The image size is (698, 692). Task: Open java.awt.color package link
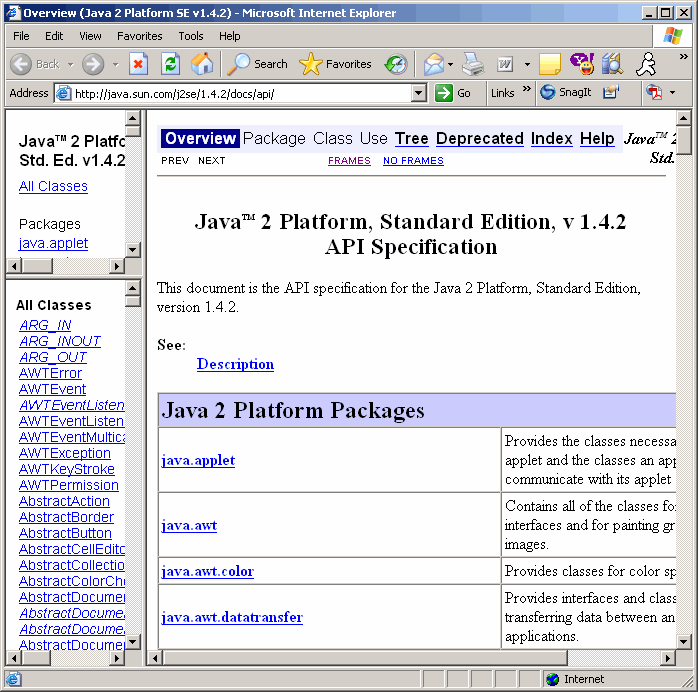(207, 571)
